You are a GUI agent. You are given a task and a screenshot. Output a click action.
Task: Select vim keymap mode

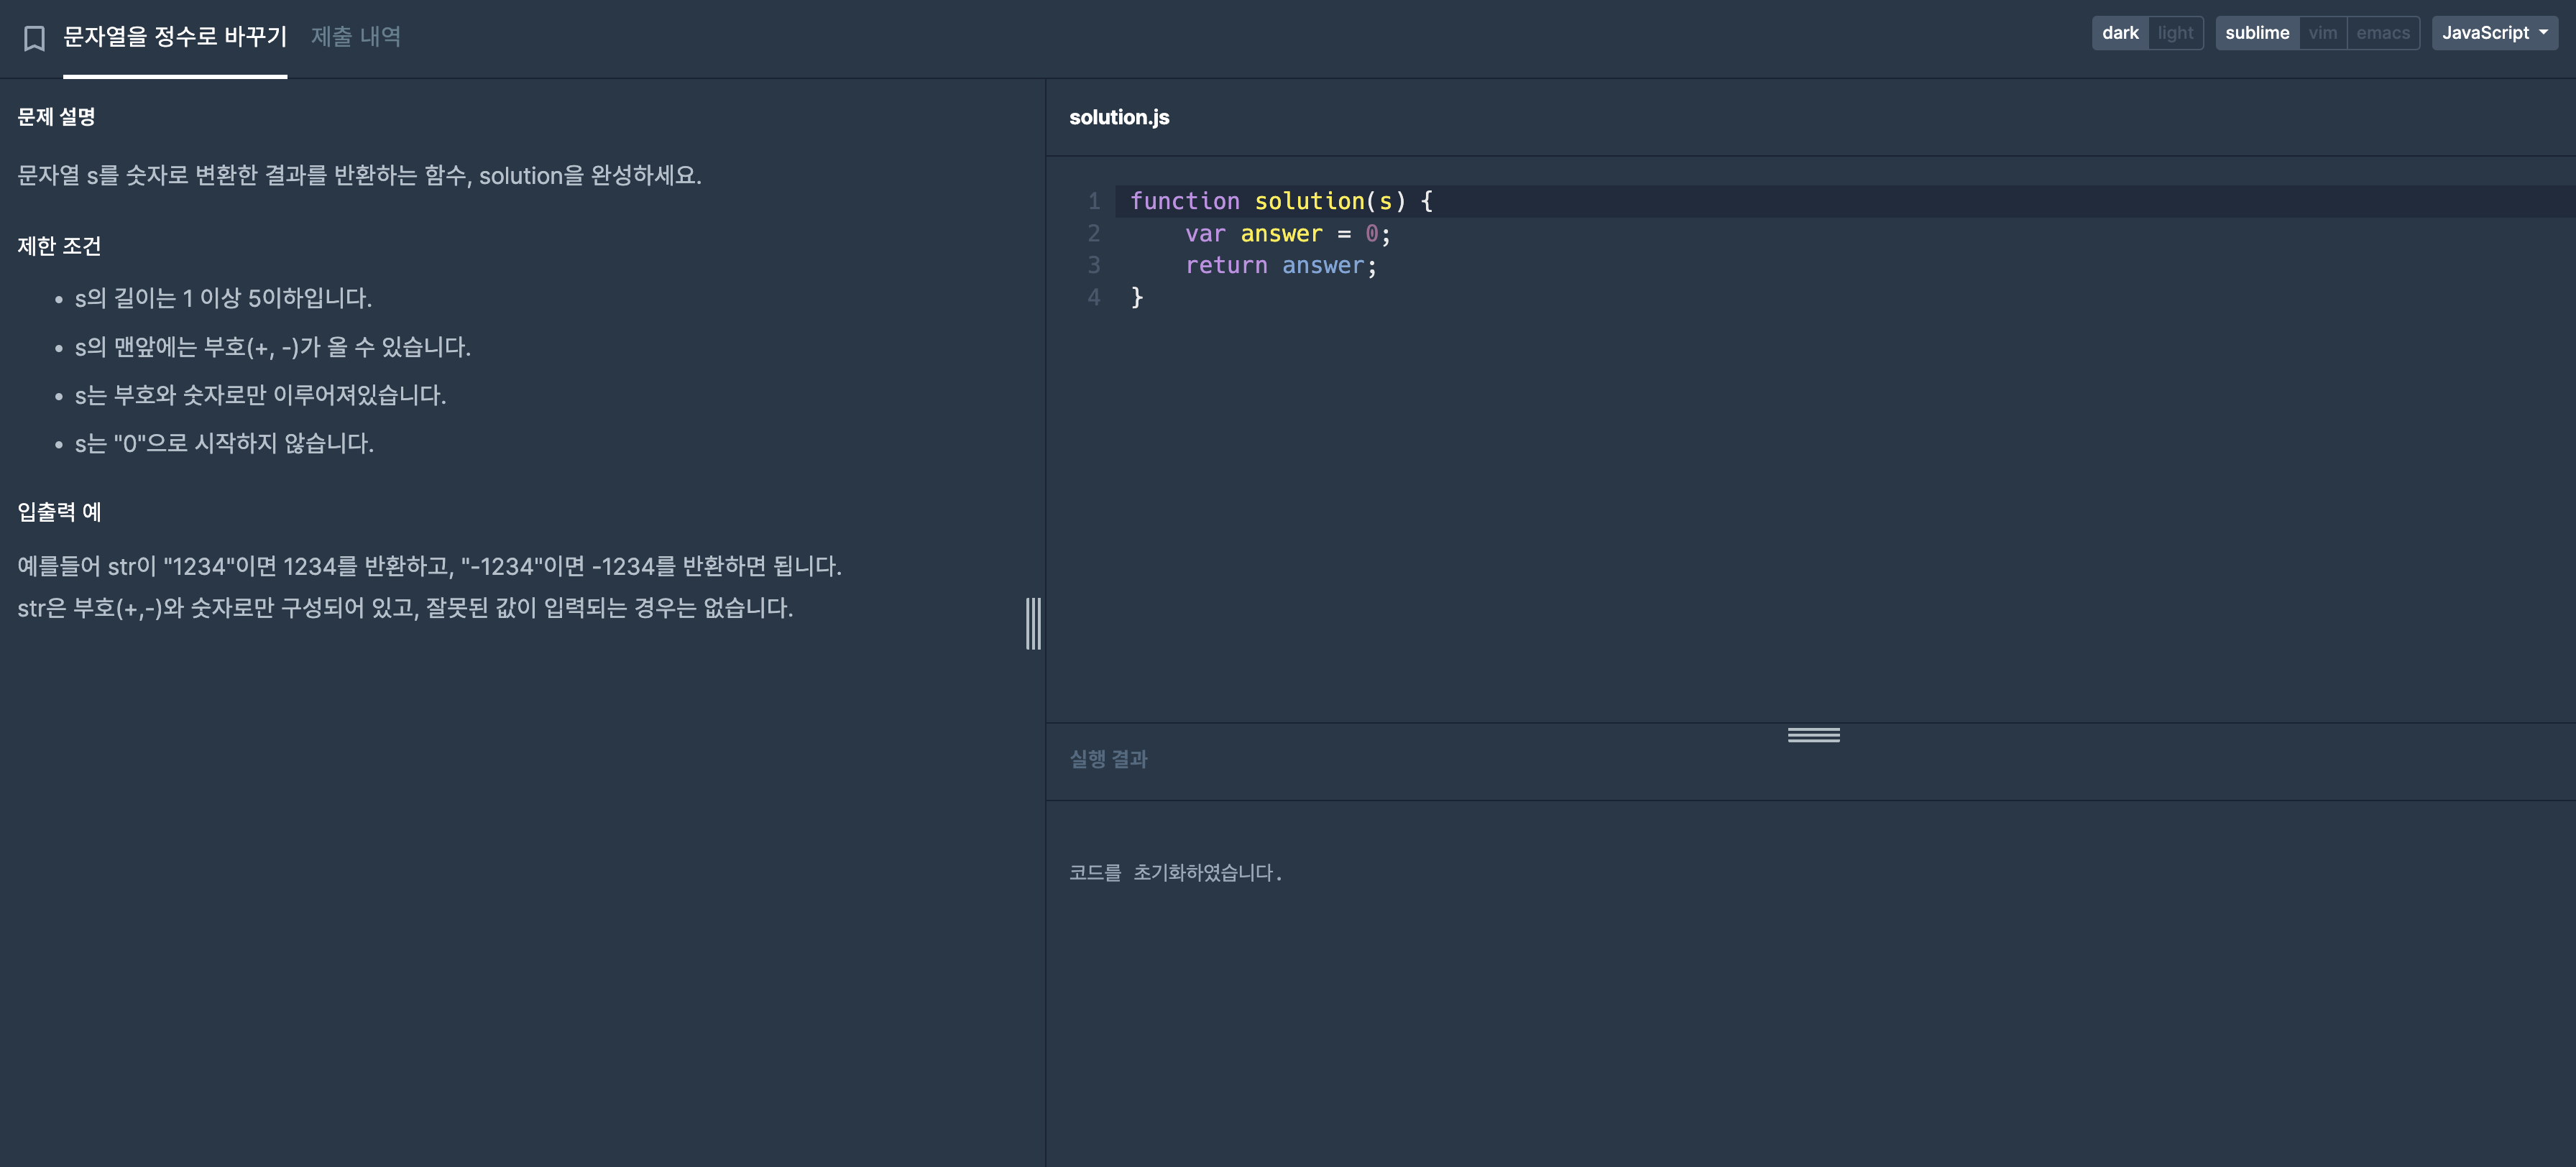(2322, 33)
